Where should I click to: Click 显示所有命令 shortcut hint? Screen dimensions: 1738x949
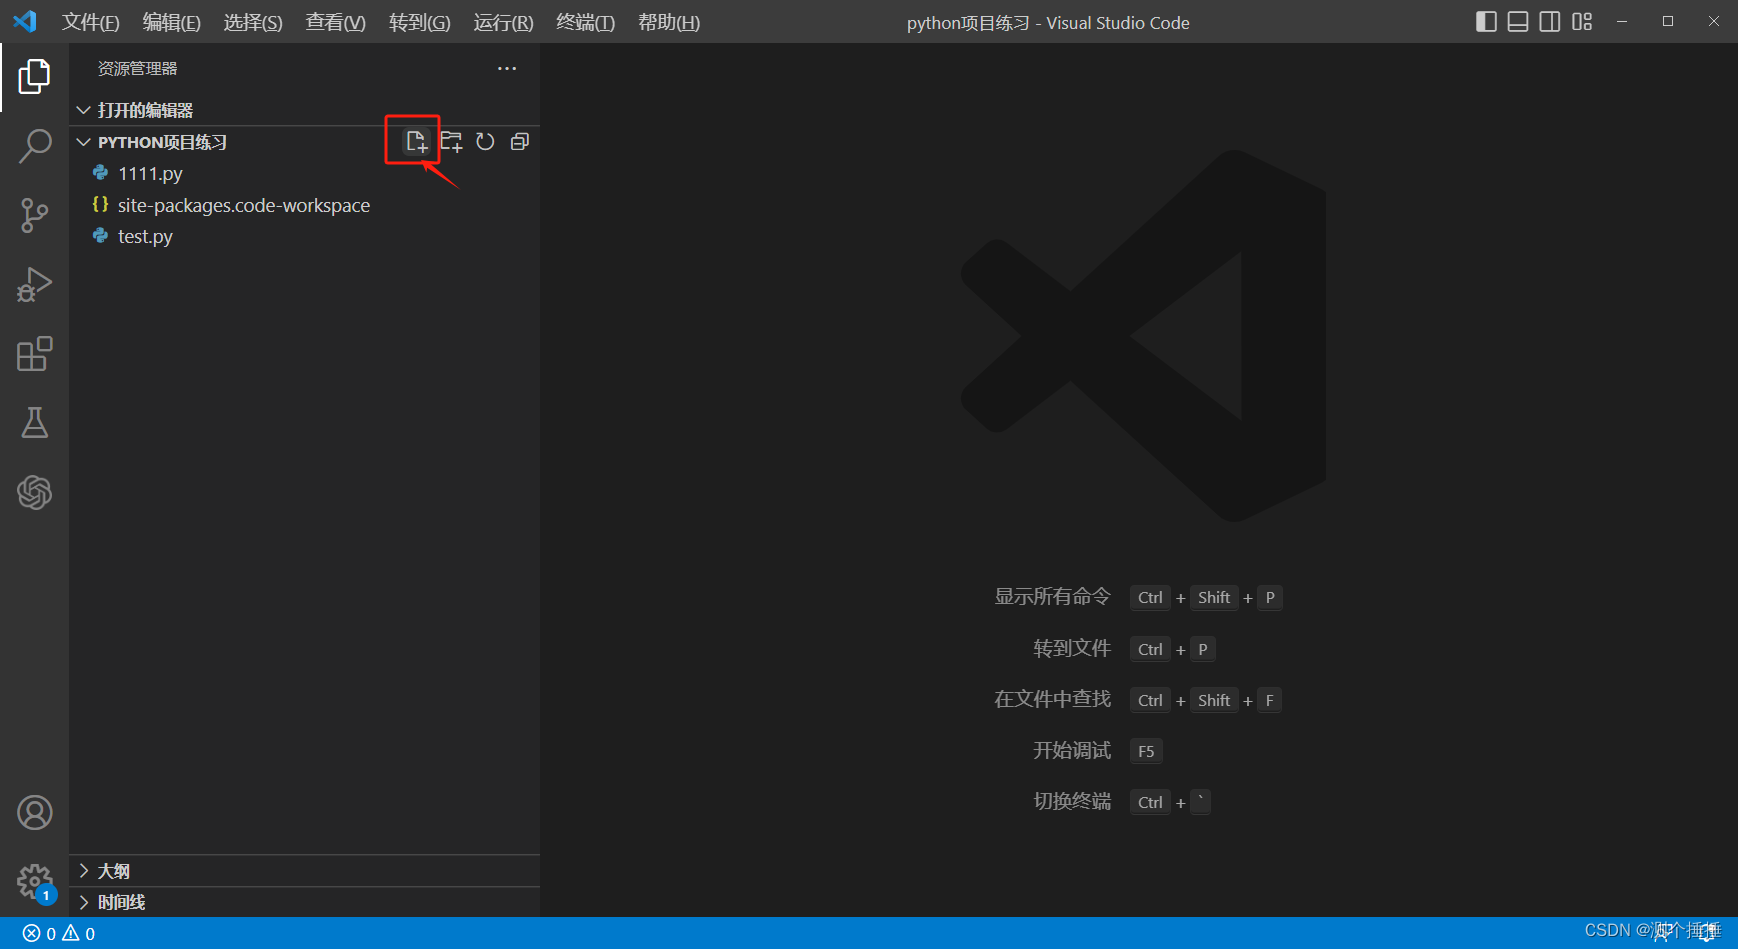tap(1052, 597)
